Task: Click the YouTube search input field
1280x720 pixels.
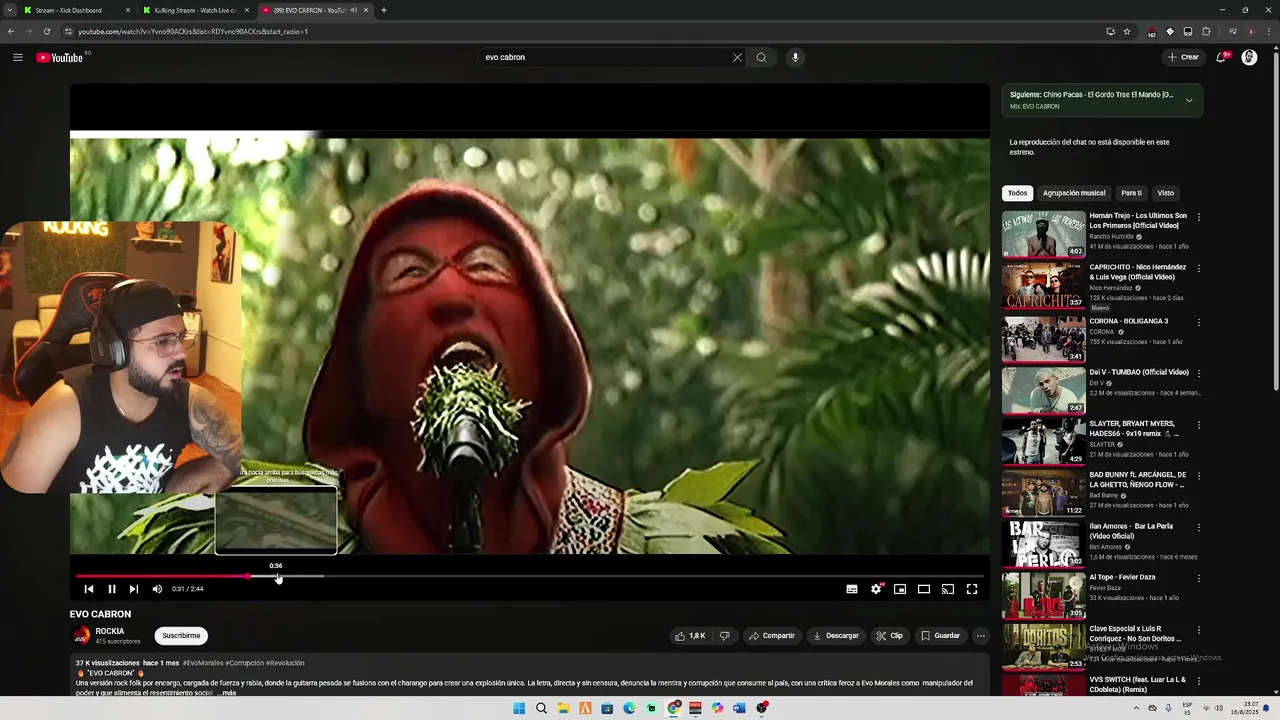Action: pyautogui.click(x=605, y=57)
